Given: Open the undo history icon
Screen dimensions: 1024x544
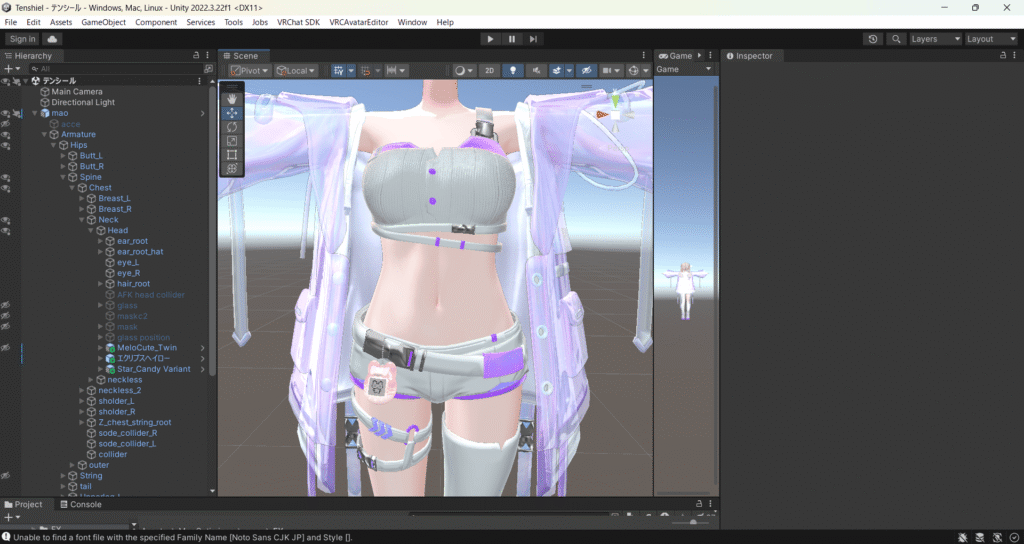Looking at the screenshot, I should (x=873, y=39).
